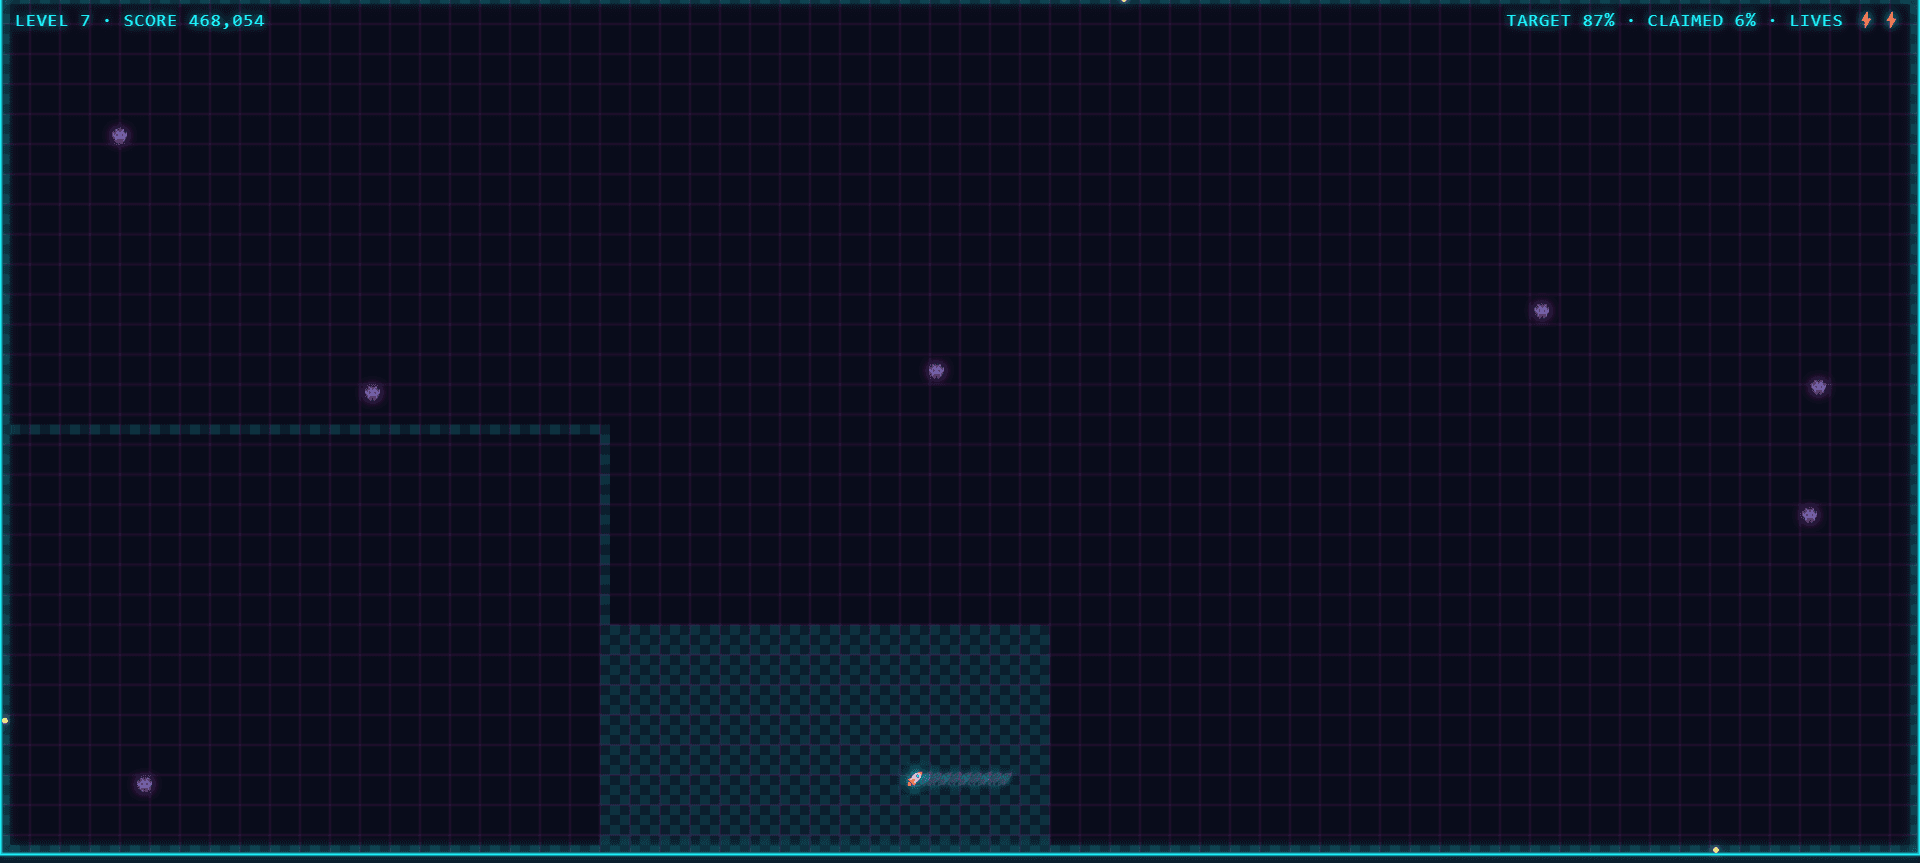Click the TARGET 87% readout
Image resolution: width=1920 pixels, height=863 pixels.
[1560, 20]
